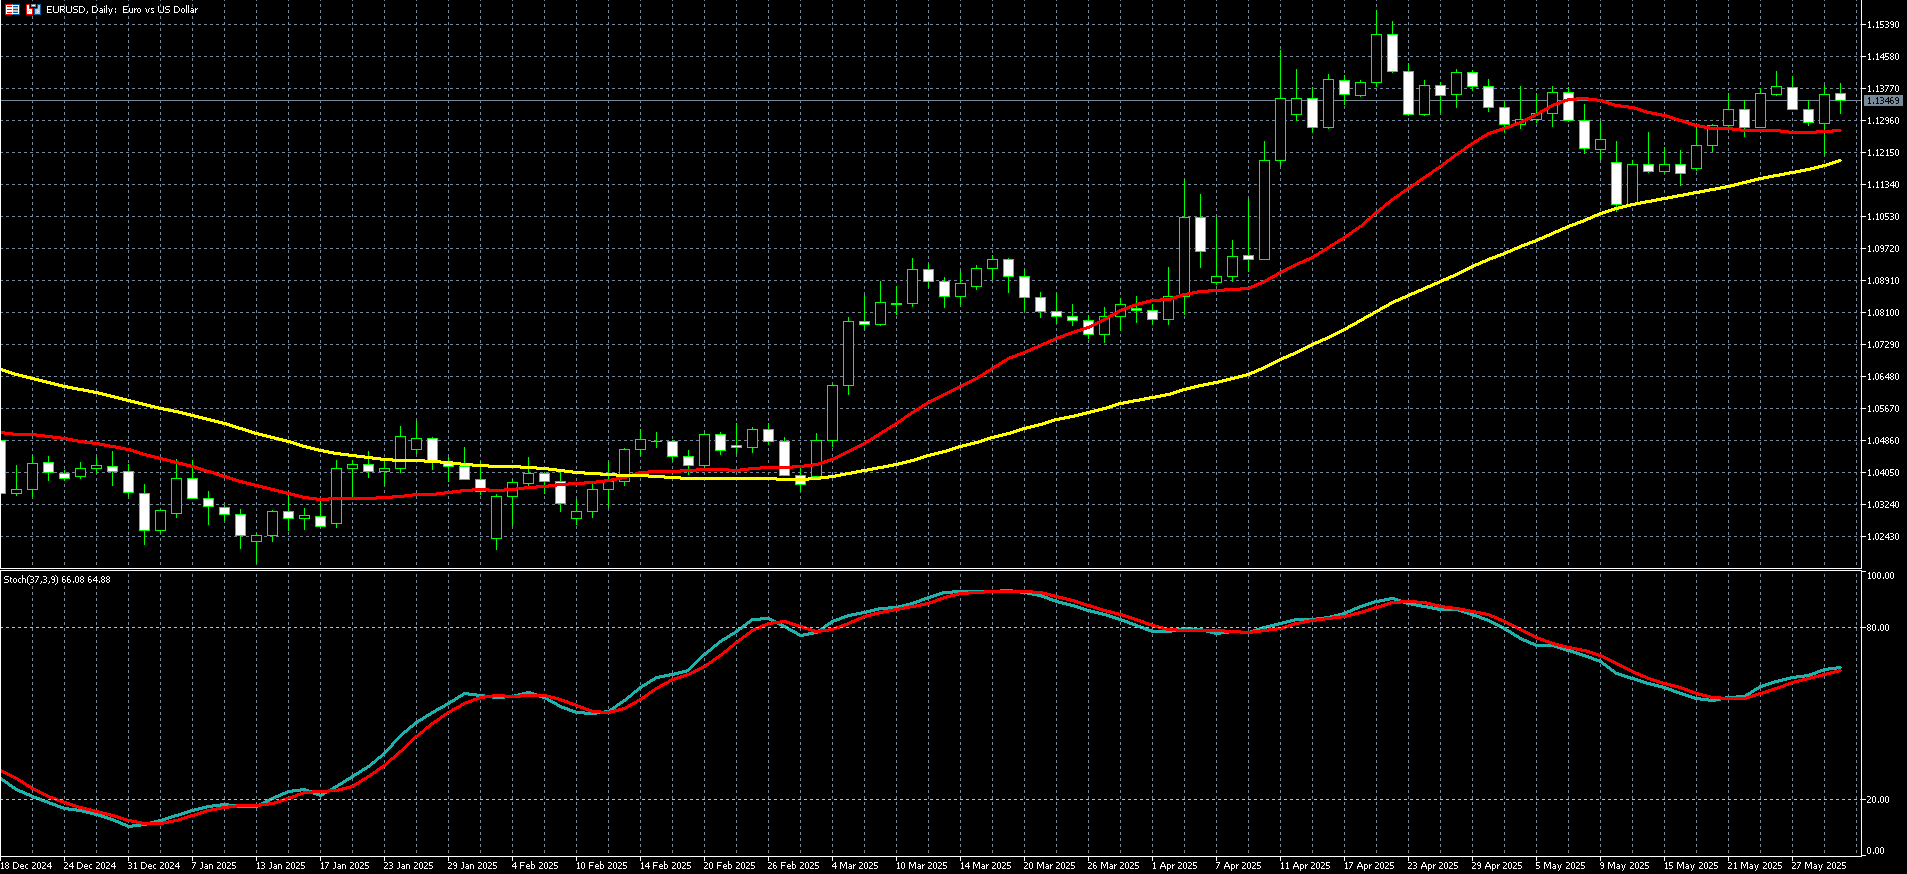Viewport: 1907px width, 874px height.
Task: Click the 1.08910 price scale label
Action: (x=1883, y=281)
